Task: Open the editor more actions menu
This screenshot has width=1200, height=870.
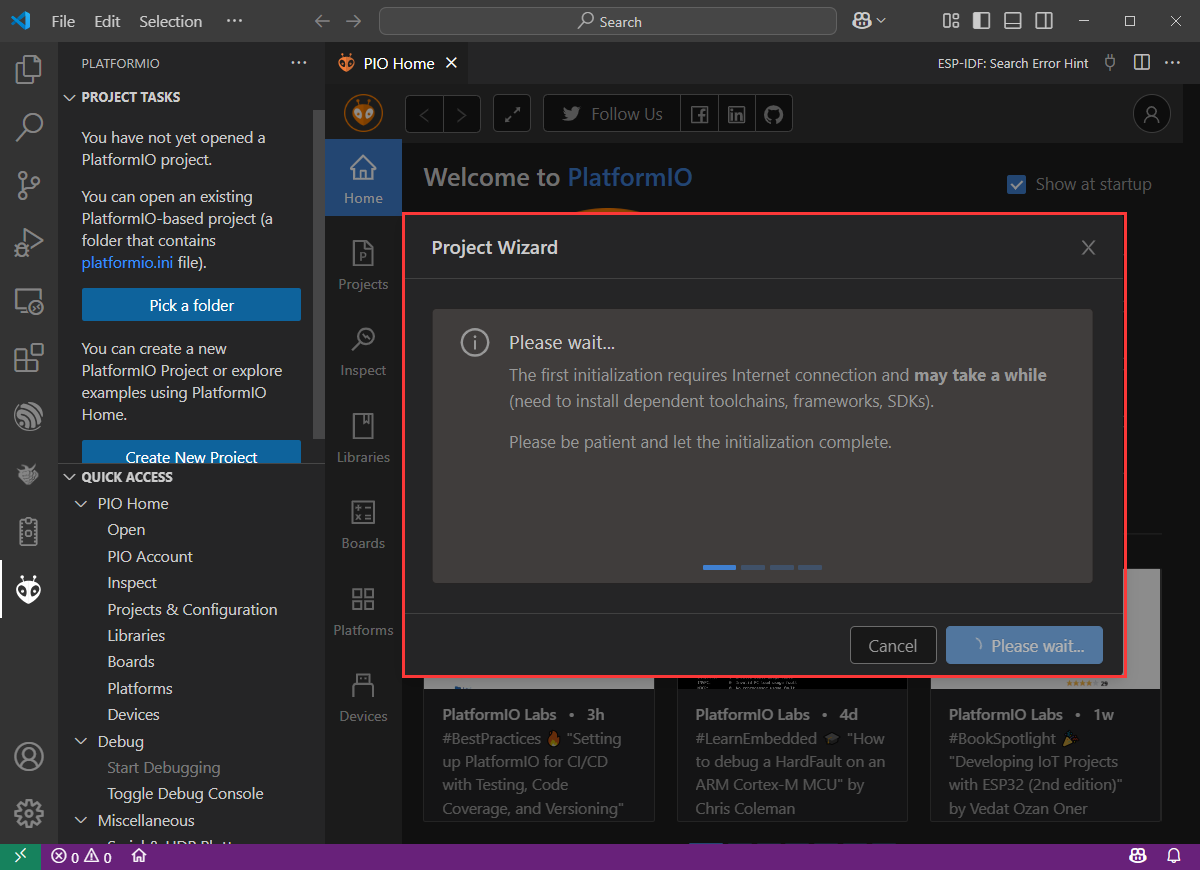Action: (x=1174, y=63)
